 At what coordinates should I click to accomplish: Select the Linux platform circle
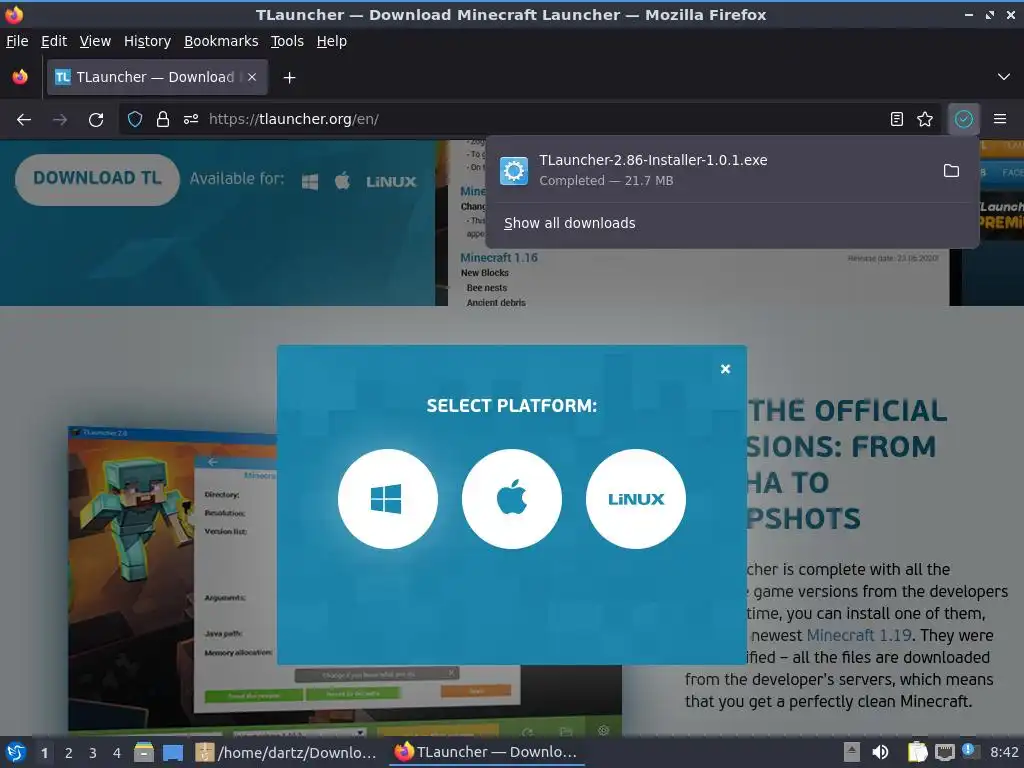tap(635, 499)
